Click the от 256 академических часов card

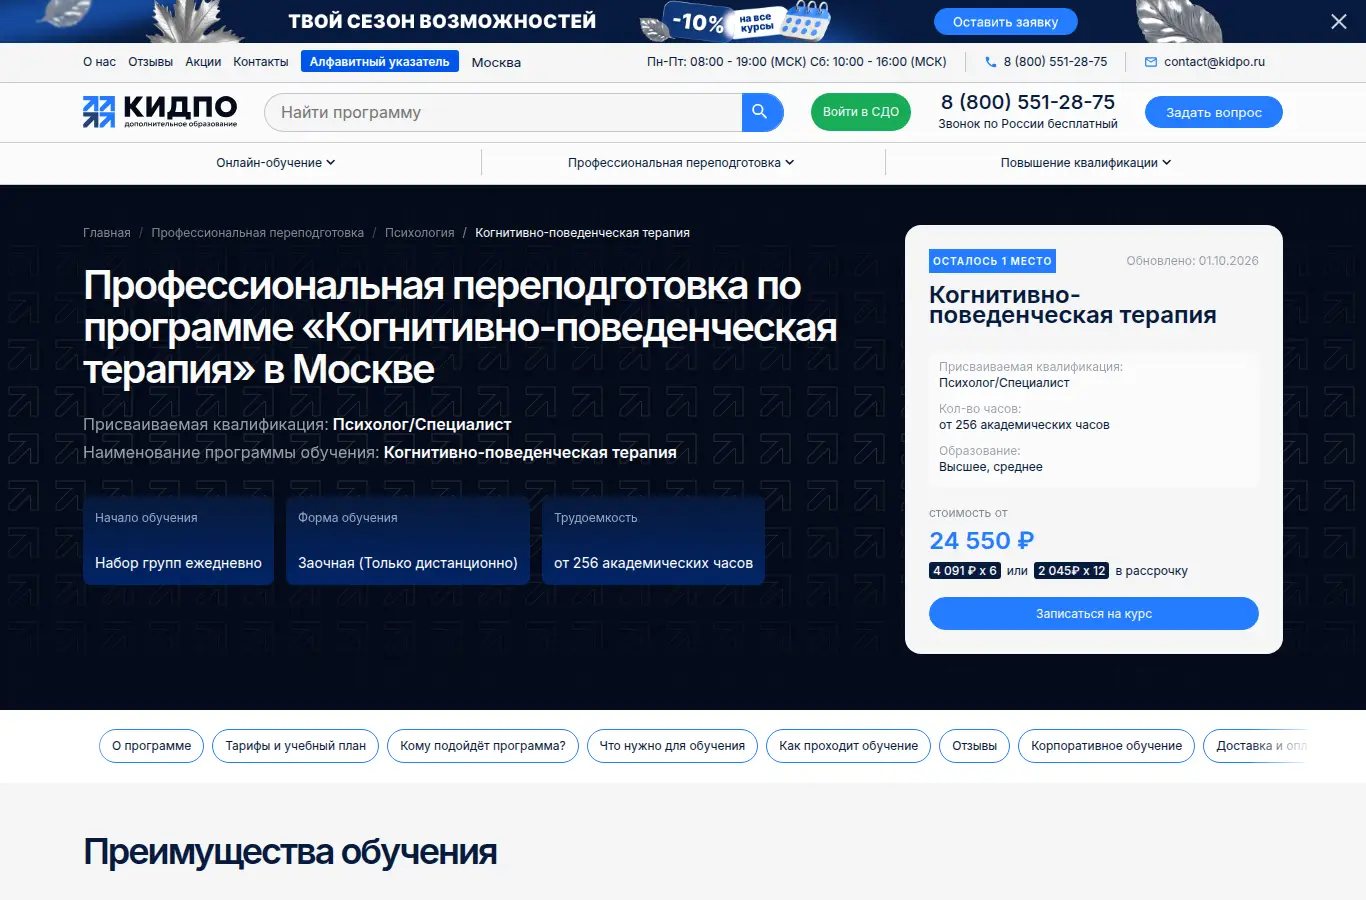click(653, 540)
